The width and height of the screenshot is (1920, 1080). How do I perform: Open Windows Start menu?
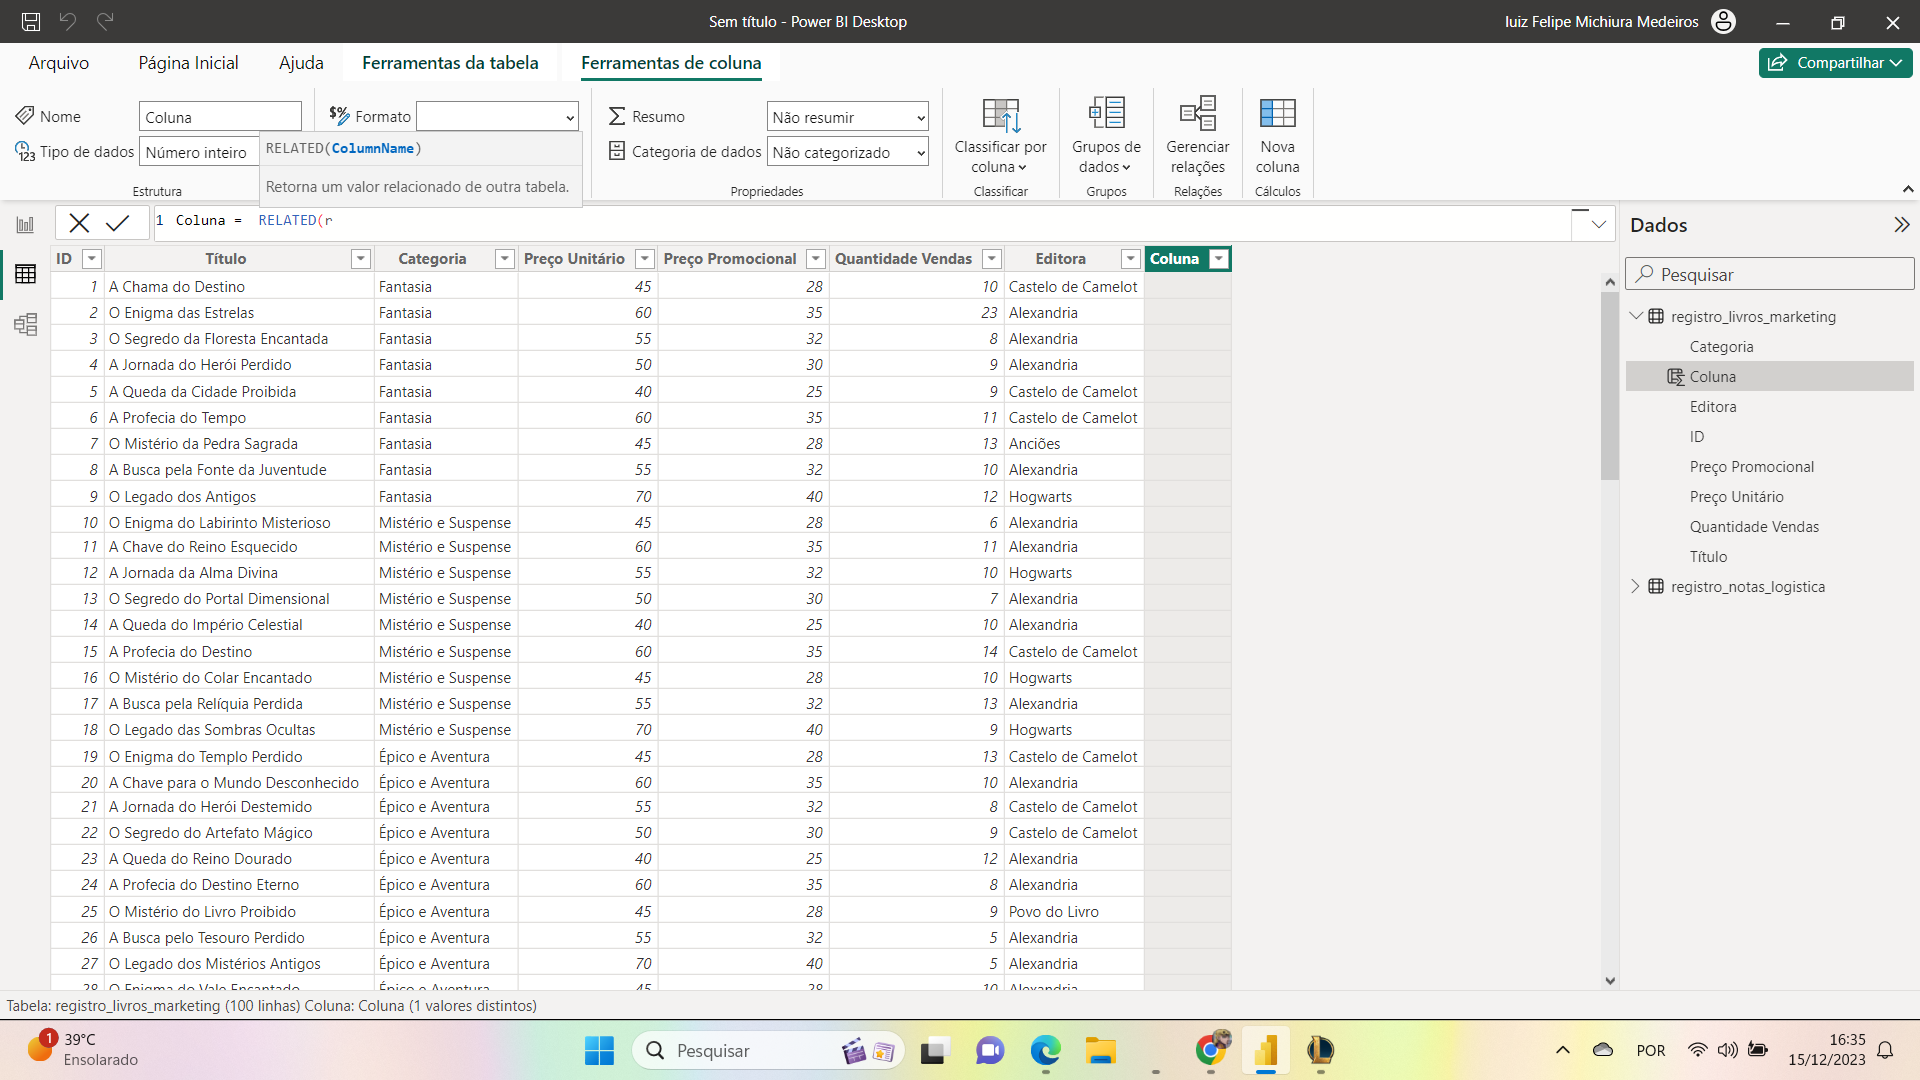coord(599,1050)
